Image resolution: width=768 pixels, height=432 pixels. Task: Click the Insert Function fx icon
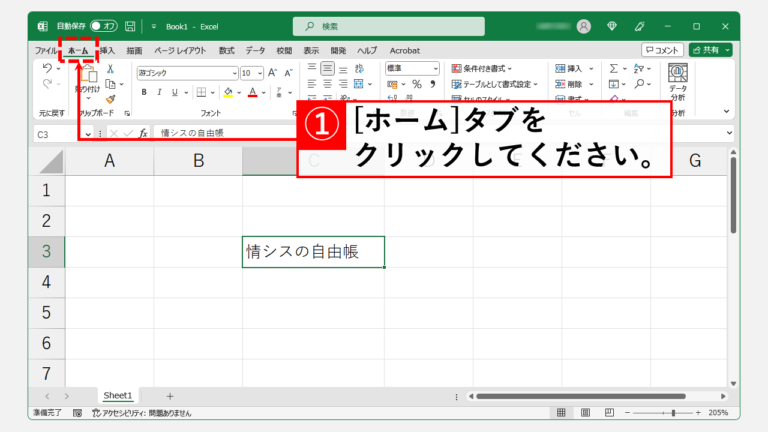(x=143, y=133)
